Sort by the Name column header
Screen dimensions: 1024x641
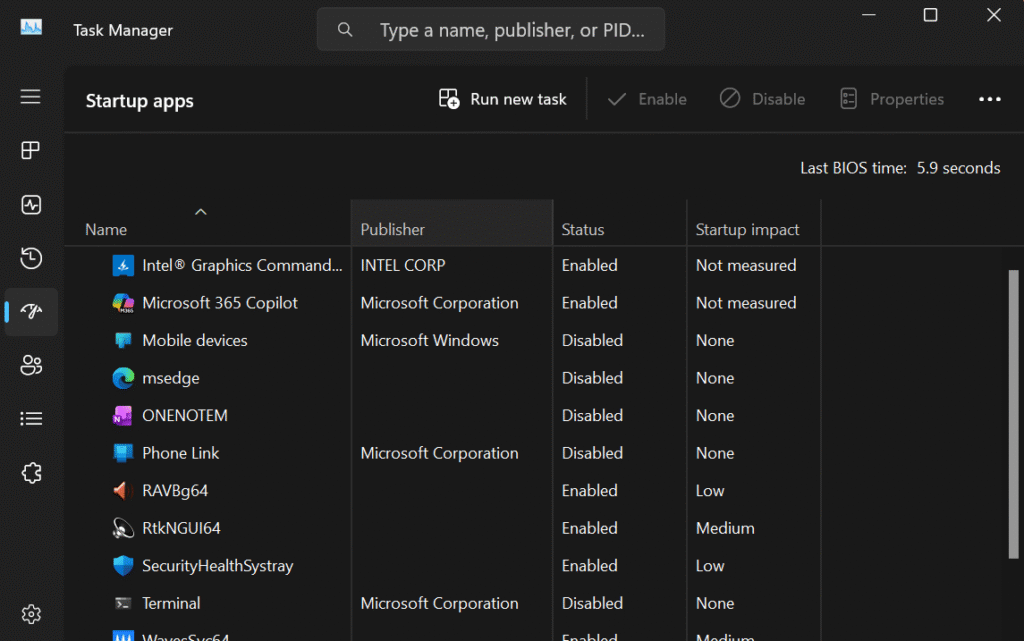[106, 229]
